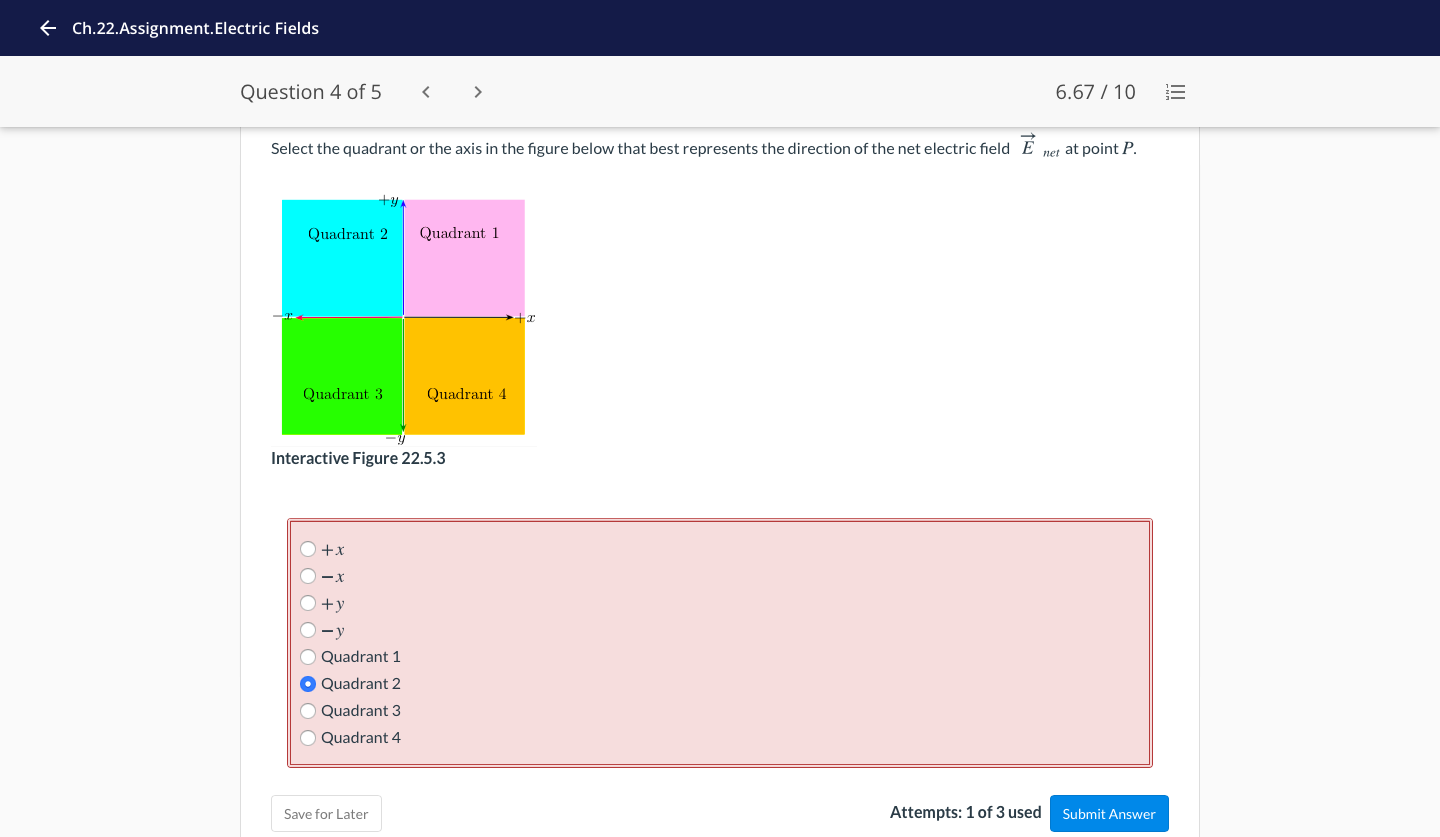Choose Quadrant 1 as the answer
The width and height of the screenshot is (1440, 837).
(x=308, y=657)
